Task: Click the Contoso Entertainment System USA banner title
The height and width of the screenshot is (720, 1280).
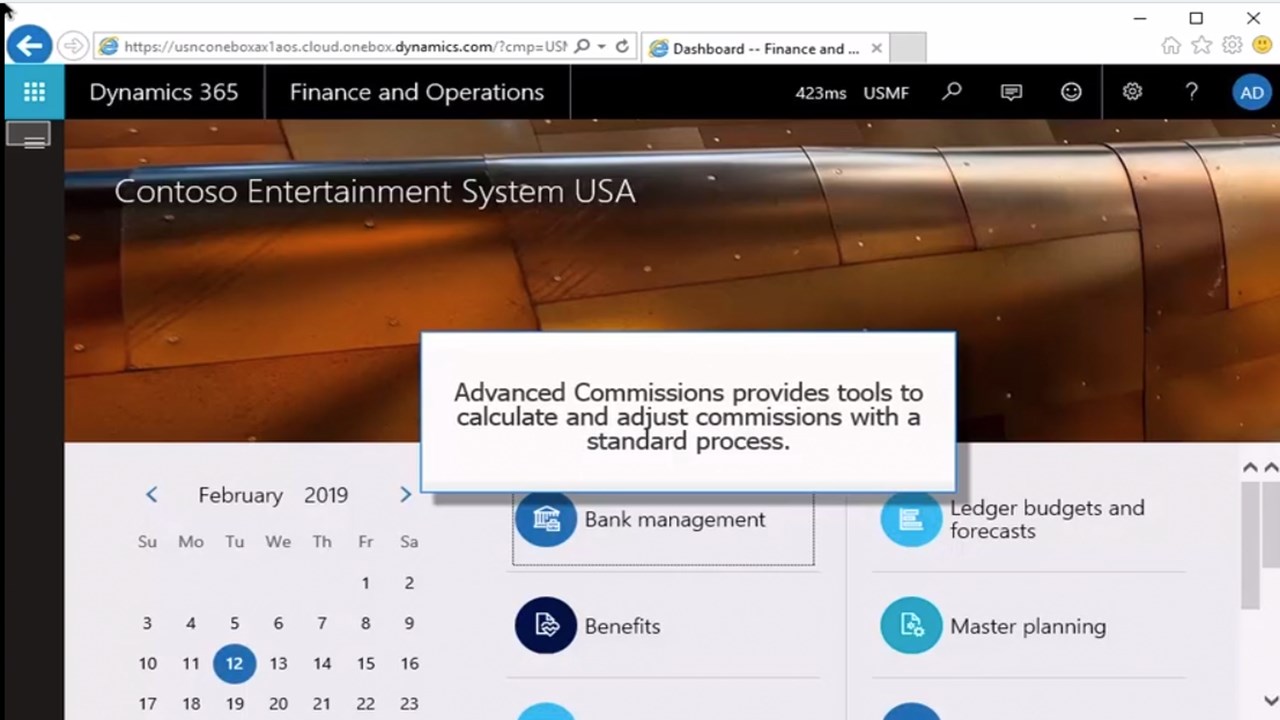Action: click(374, 191)
